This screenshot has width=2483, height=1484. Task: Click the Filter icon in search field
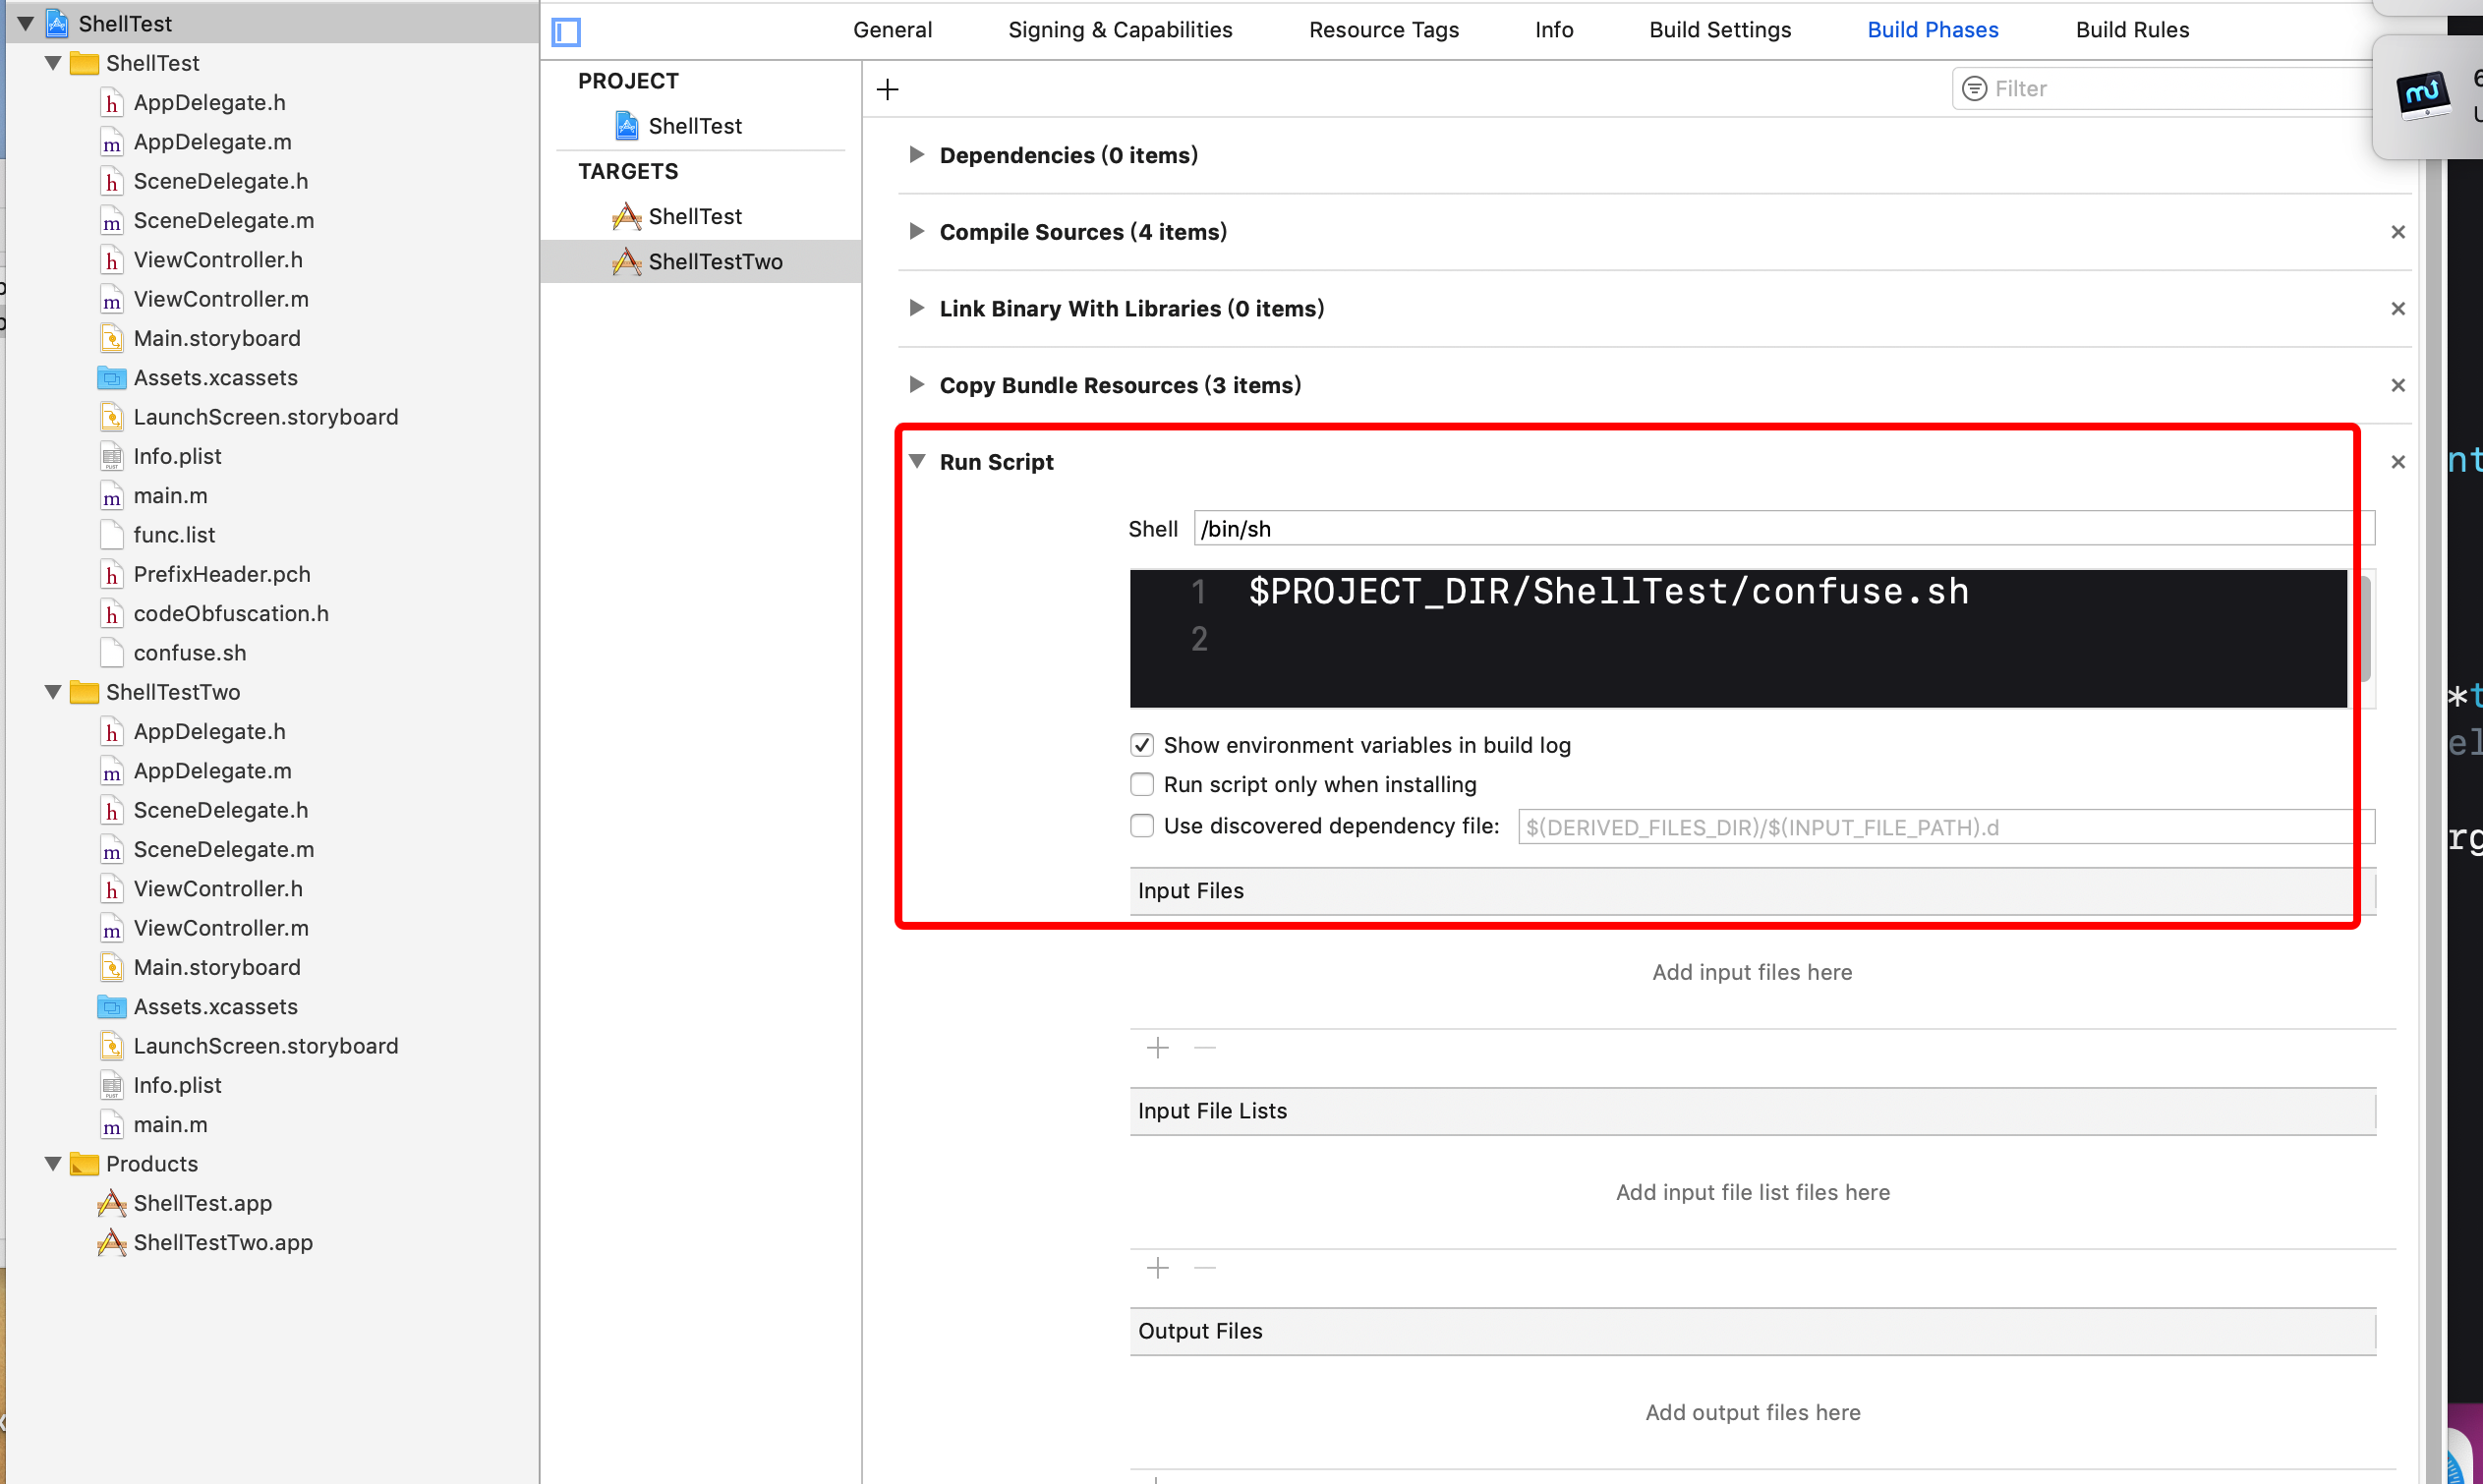(x=1974, y=89)
